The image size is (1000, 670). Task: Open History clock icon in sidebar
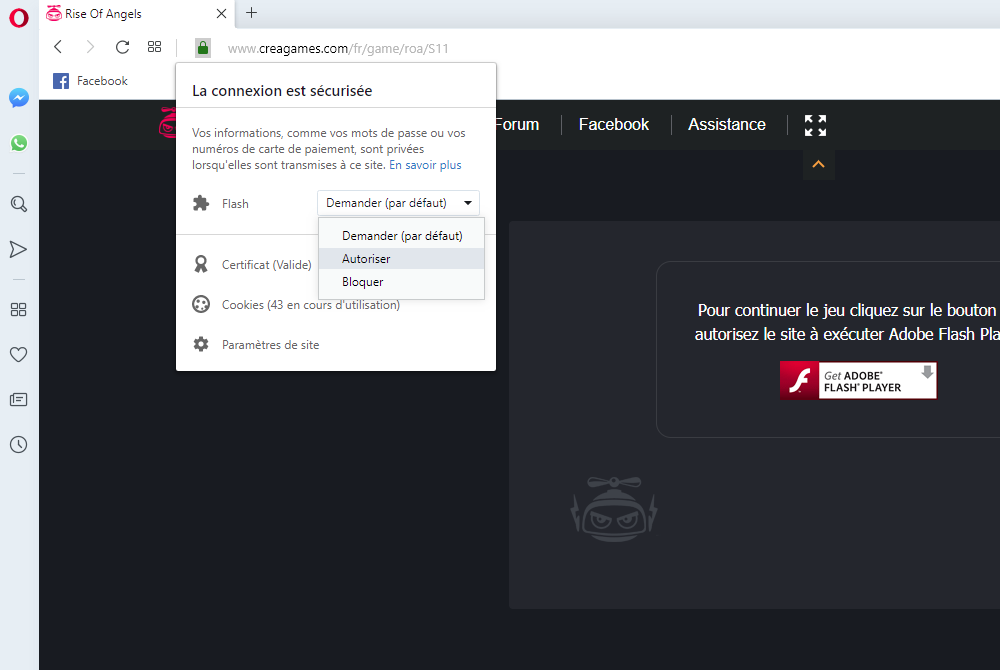(x=19, y=445)
